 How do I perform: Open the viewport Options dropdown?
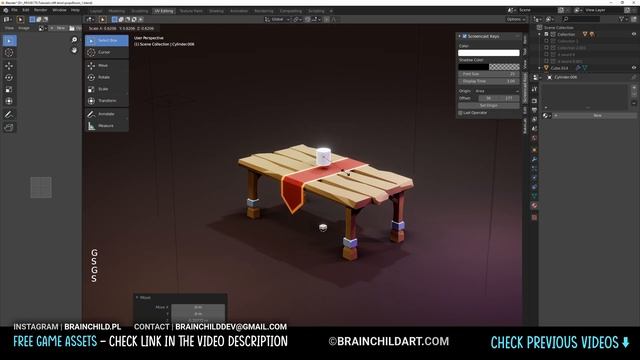tap(516, 19)
